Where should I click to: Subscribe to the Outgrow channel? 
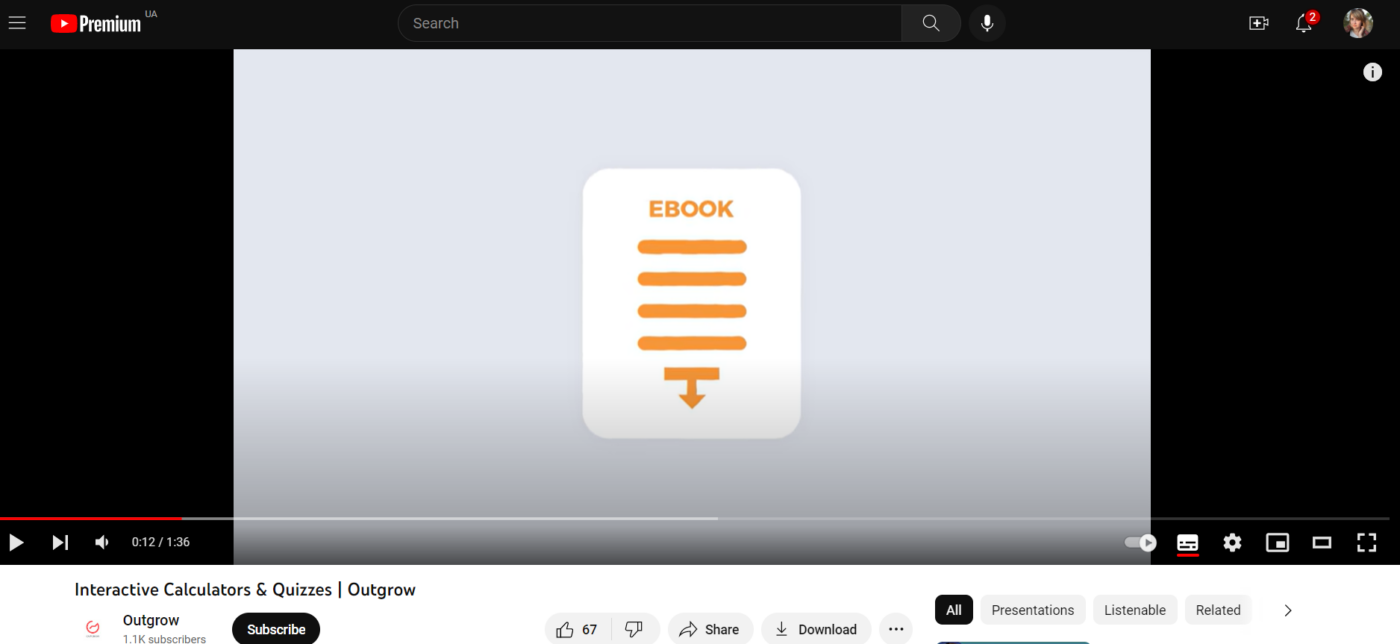(276, 629)
